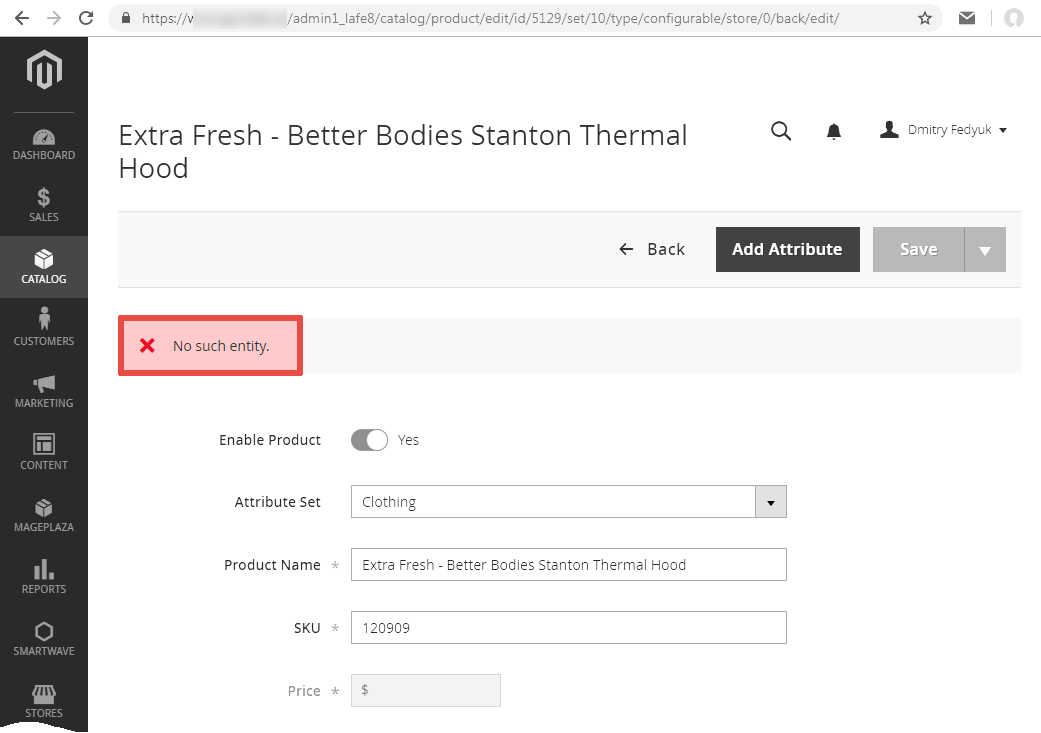Open the Customers sidebar menu
Screen dimensions: 1041x733
tap(44, 328)
